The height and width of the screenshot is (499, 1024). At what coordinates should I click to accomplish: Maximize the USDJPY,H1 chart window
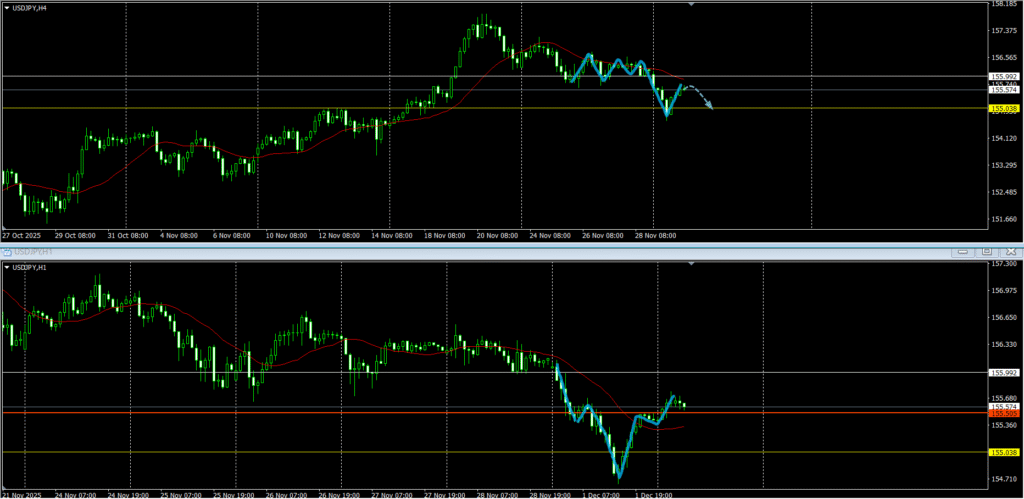pos(987,251)
